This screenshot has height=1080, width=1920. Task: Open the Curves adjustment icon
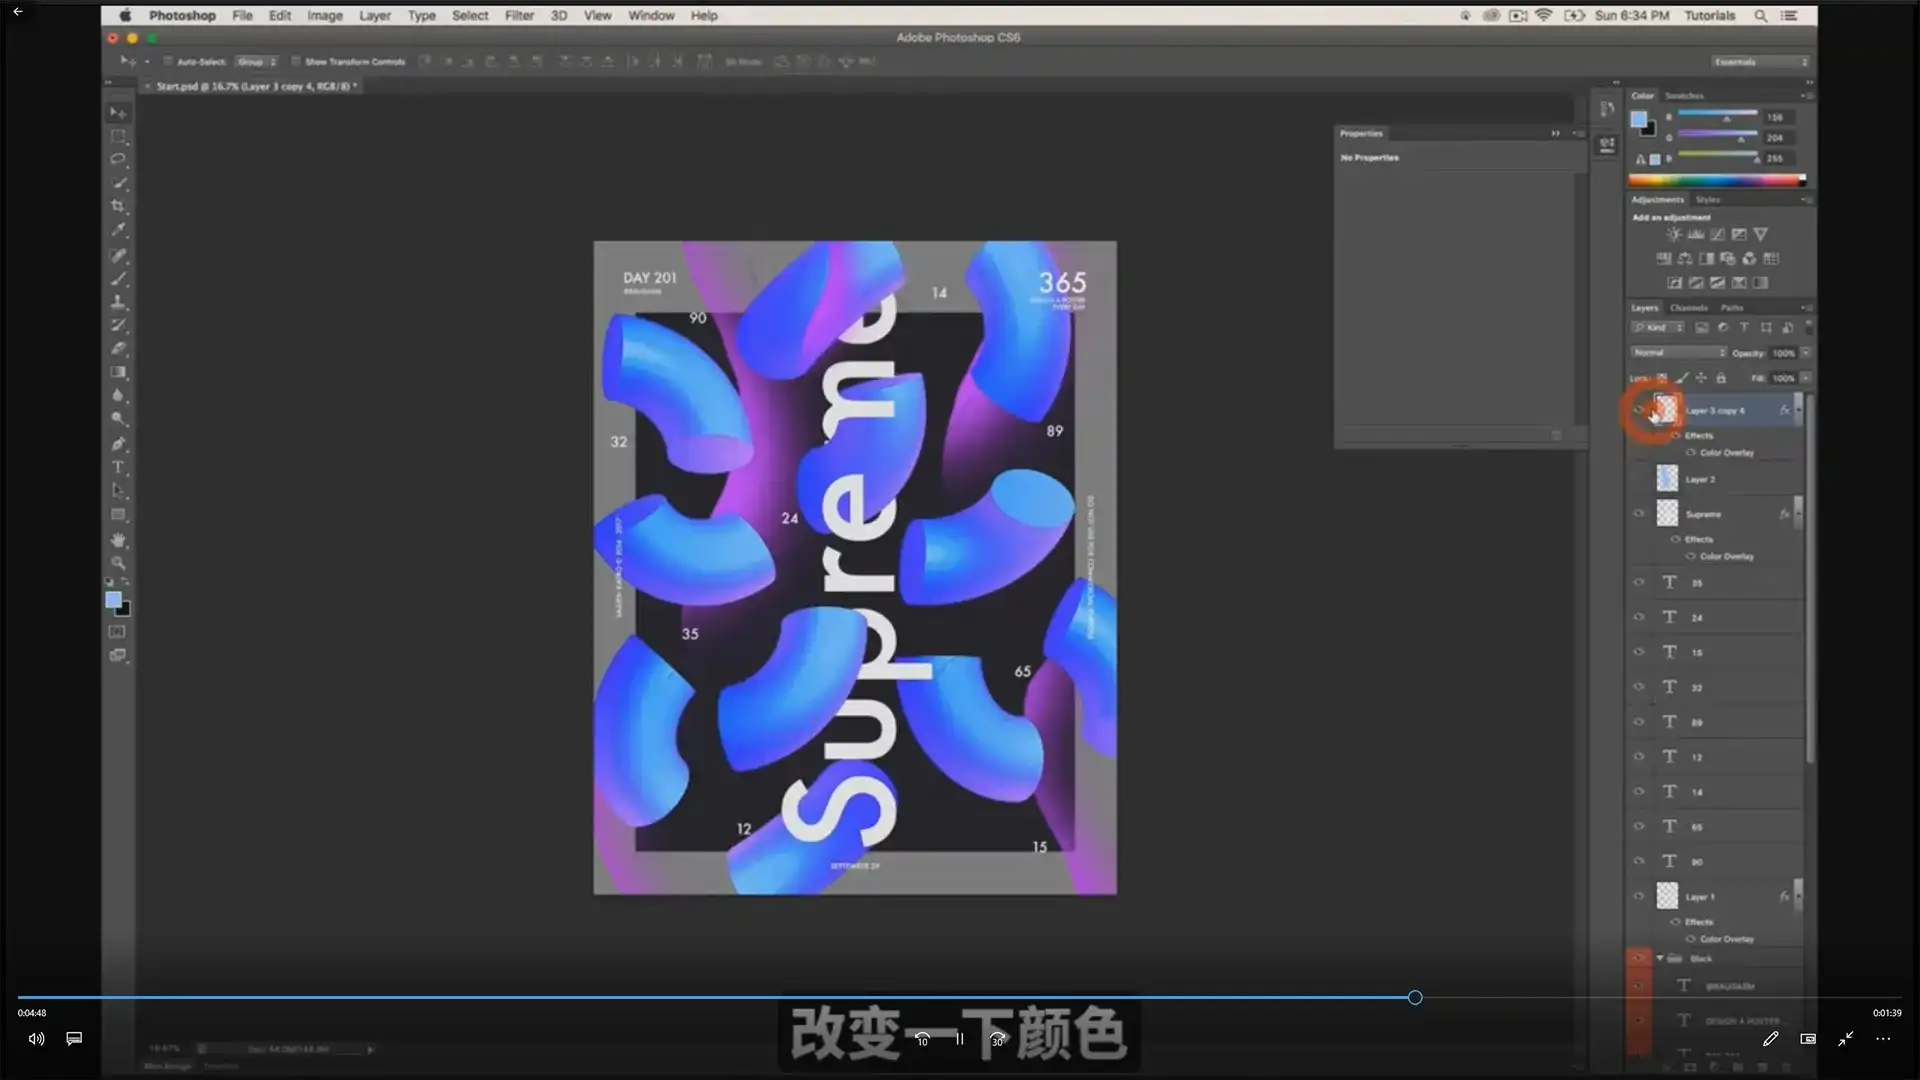click(x=1717, y=233)
